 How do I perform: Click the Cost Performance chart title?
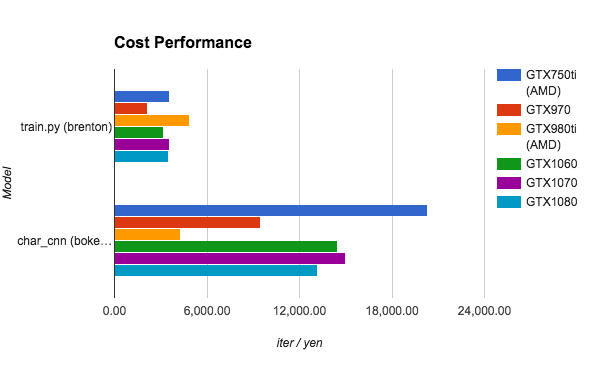pos(183,42)
